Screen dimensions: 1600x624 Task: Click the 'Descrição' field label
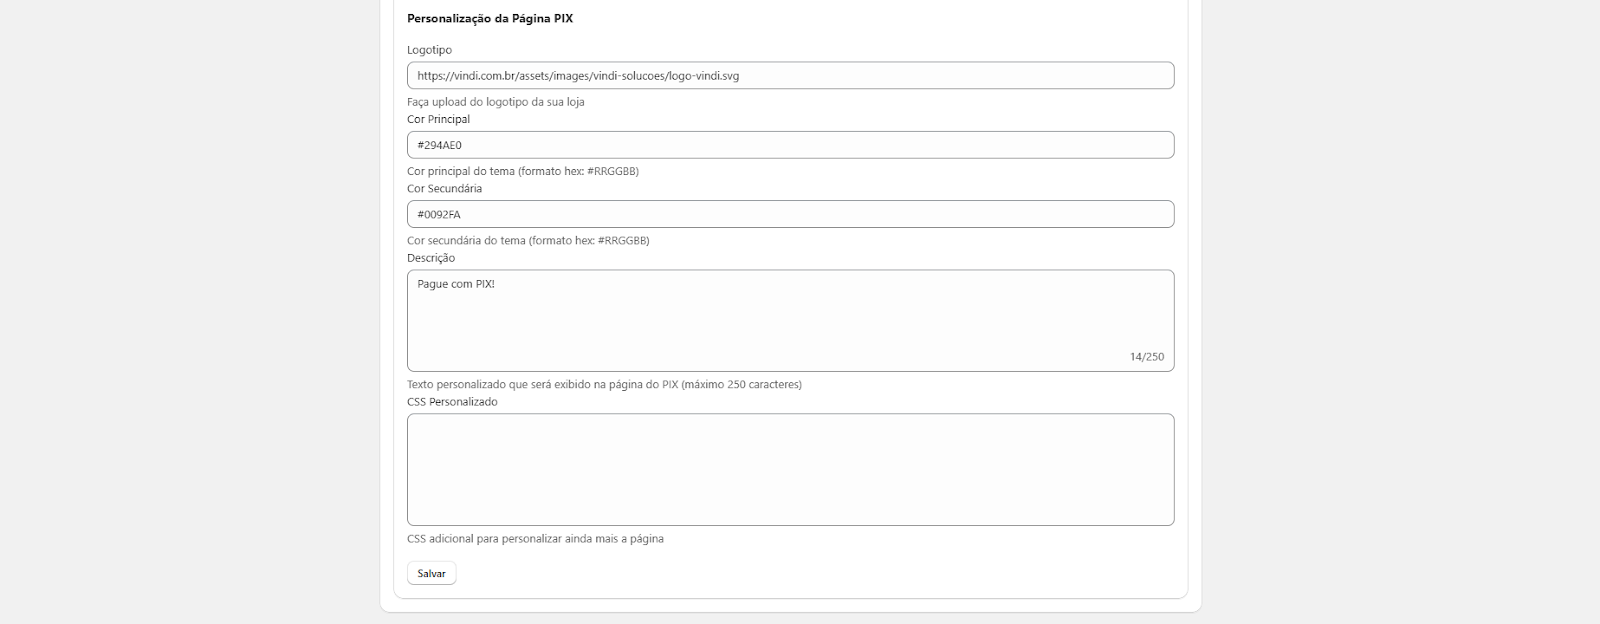coord(431,258)
